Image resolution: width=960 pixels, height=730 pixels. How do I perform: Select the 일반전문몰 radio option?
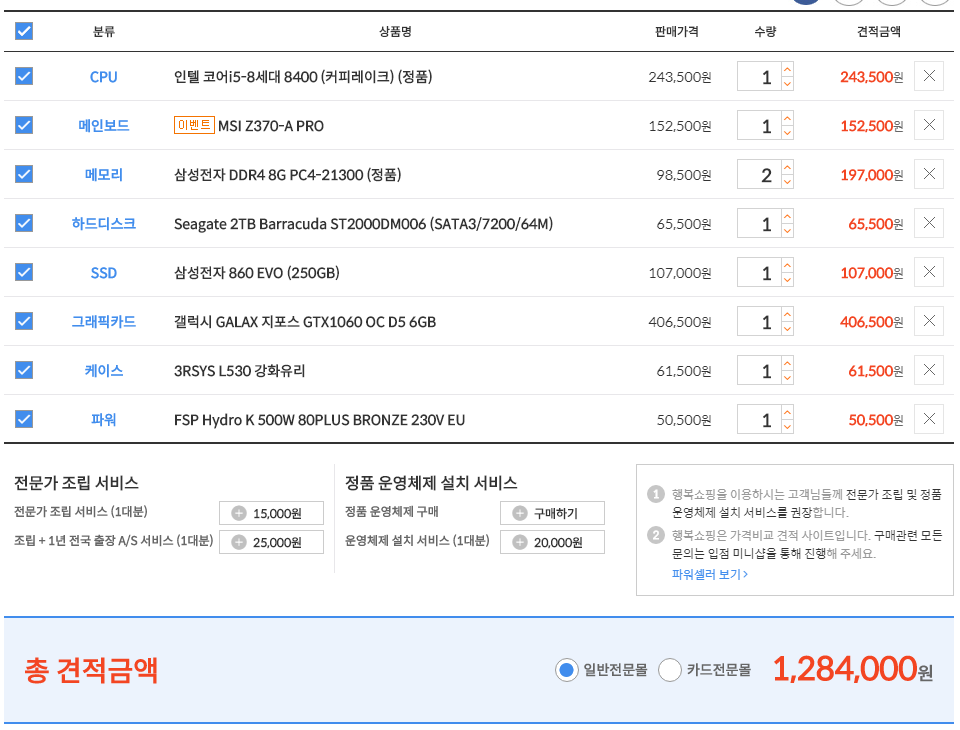point(566,670)
